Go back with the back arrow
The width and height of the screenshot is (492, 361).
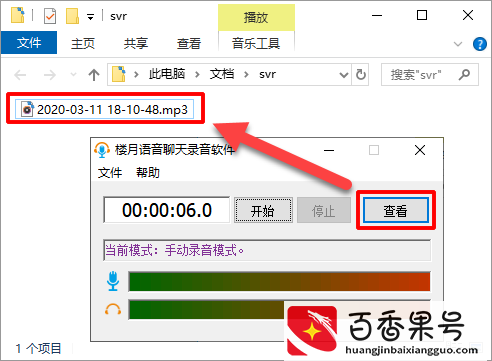pos(20,75)
